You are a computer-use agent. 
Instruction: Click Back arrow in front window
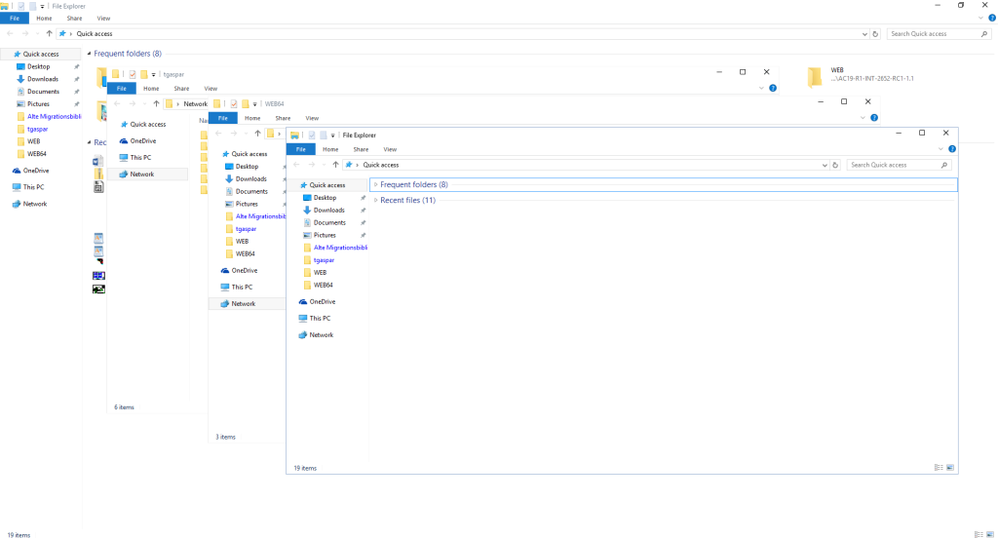(x=297, y=165)
